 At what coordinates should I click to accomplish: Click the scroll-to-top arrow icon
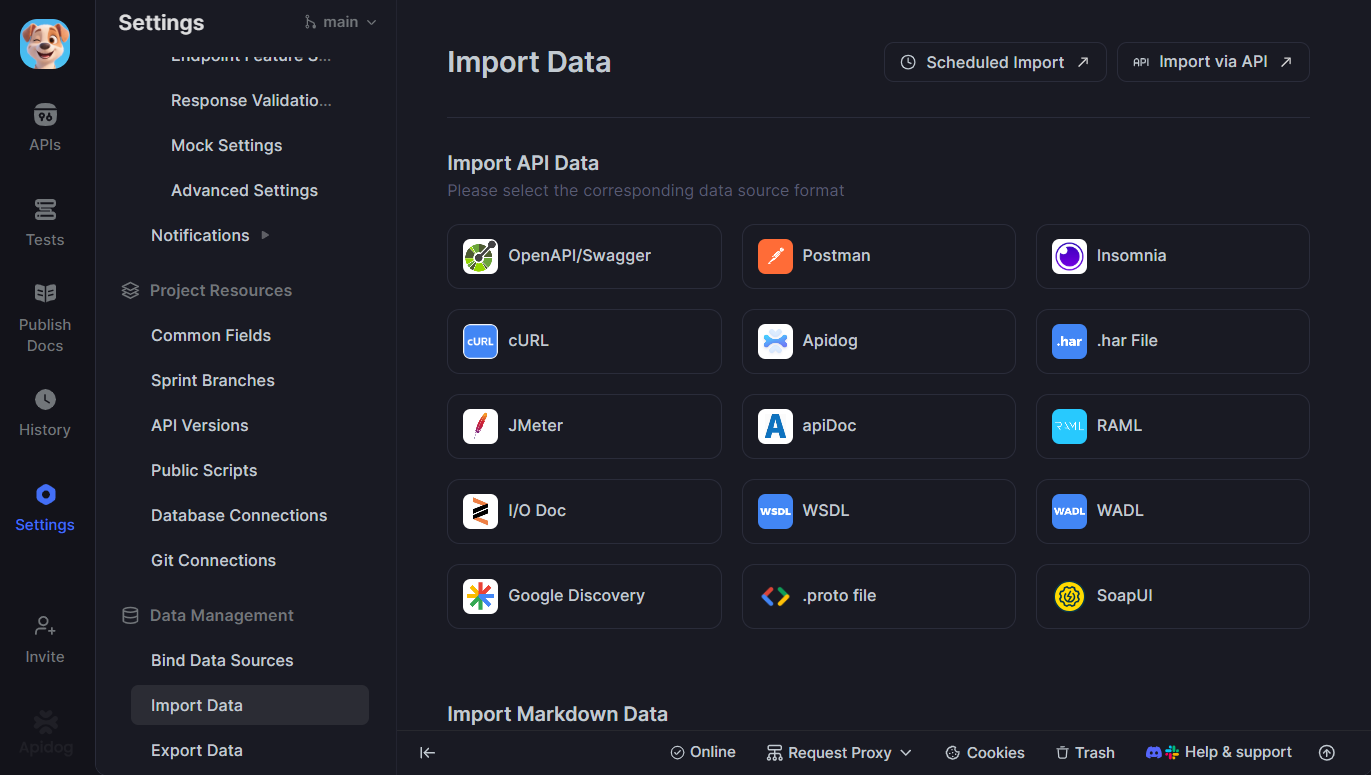(x=1326, y=752)
